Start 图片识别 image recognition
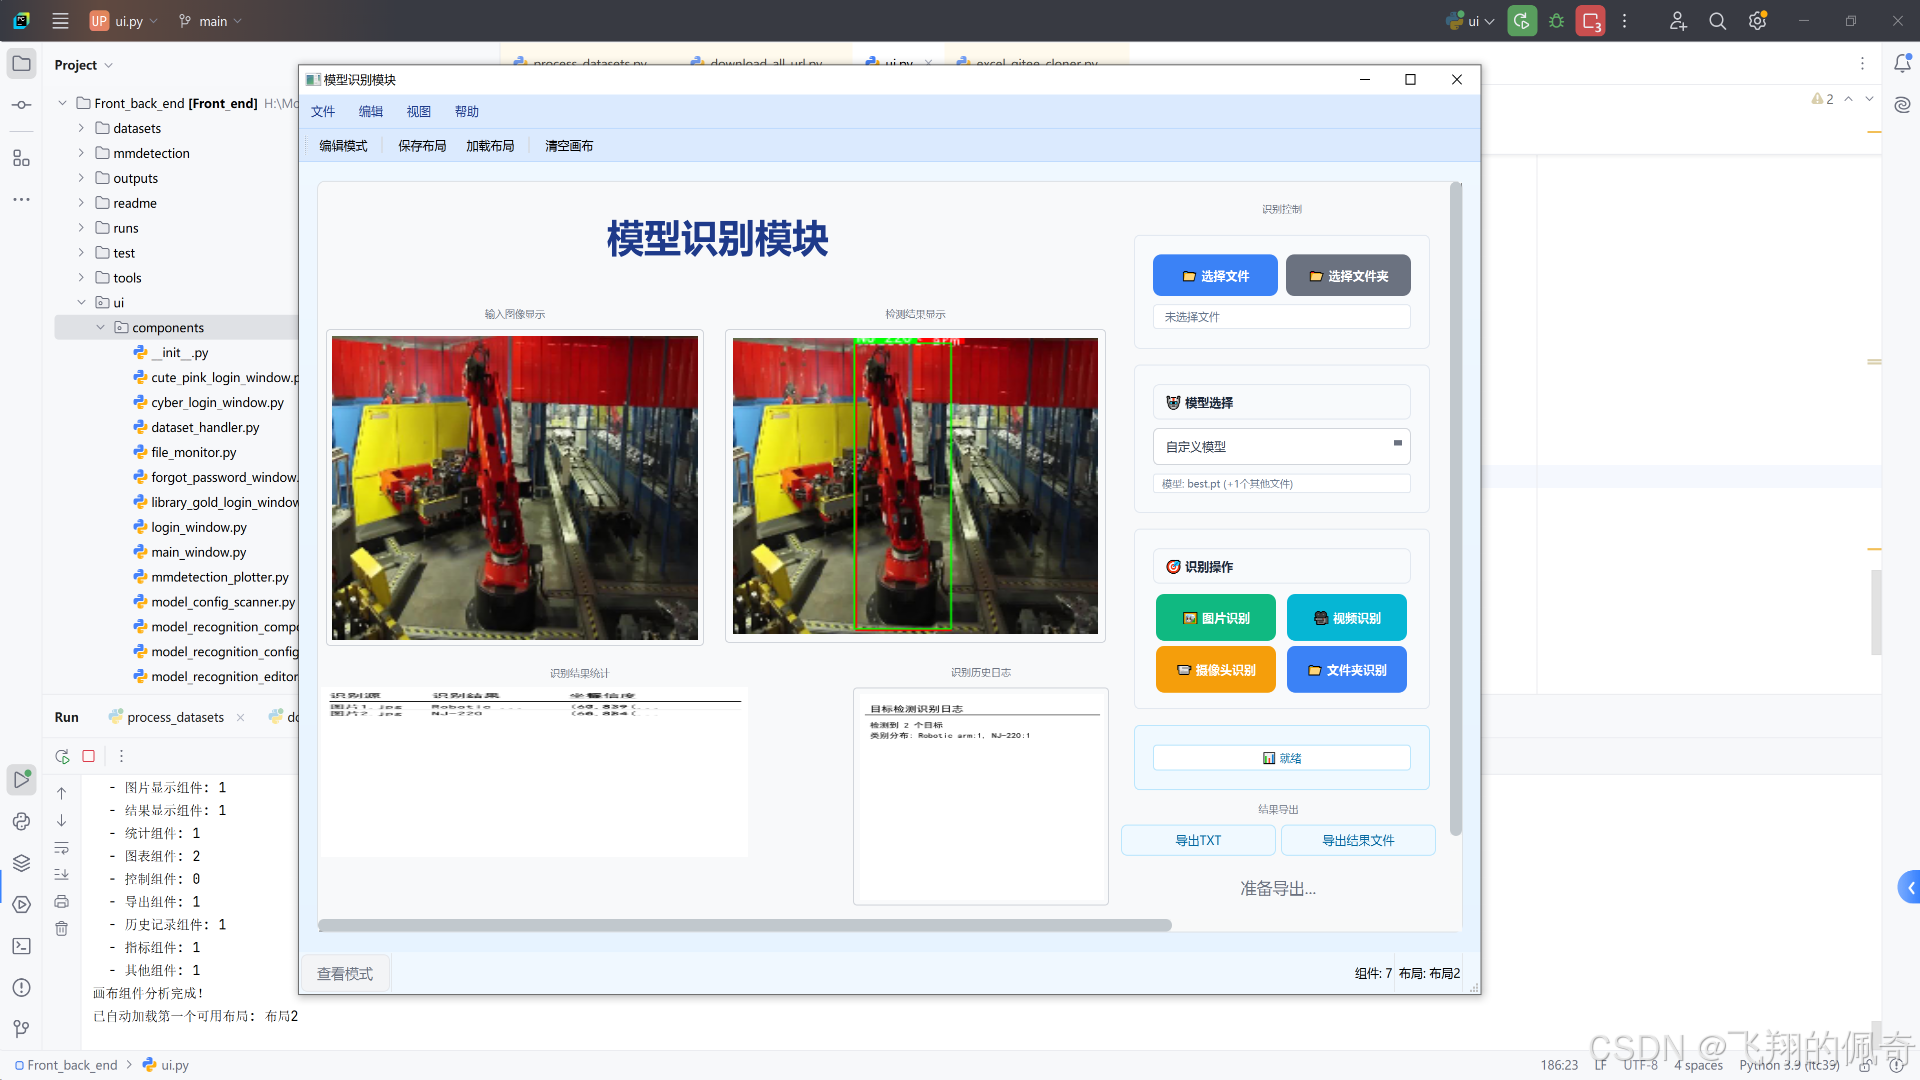The height and width of the screenshot is (1080, 1920). [x=1216, y=618]
